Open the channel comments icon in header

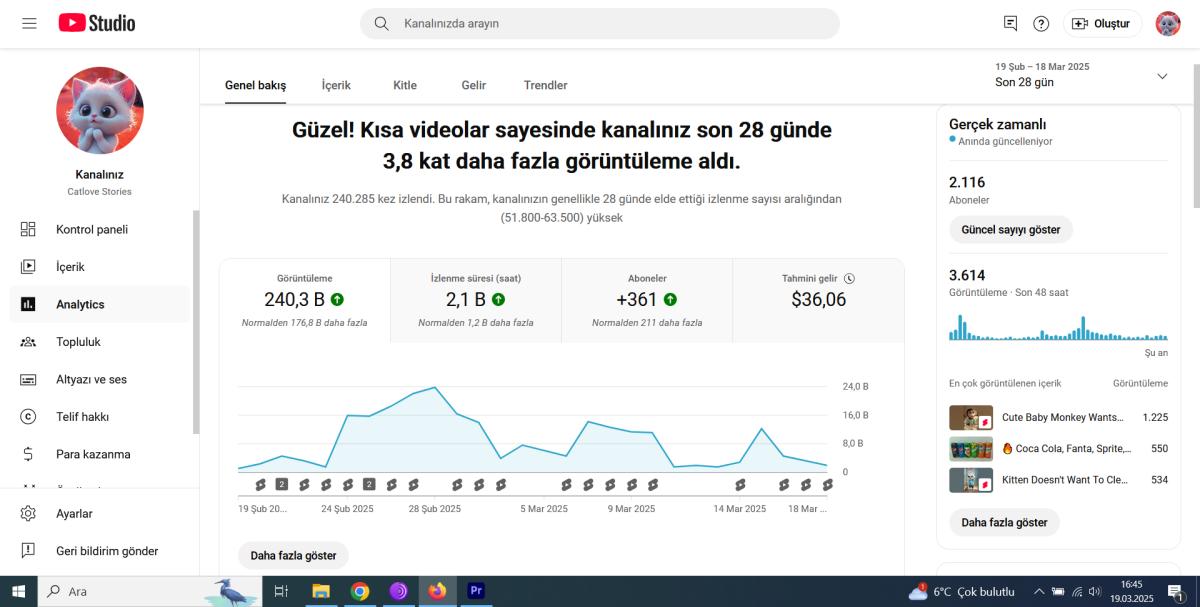(x=1010, y=23)
